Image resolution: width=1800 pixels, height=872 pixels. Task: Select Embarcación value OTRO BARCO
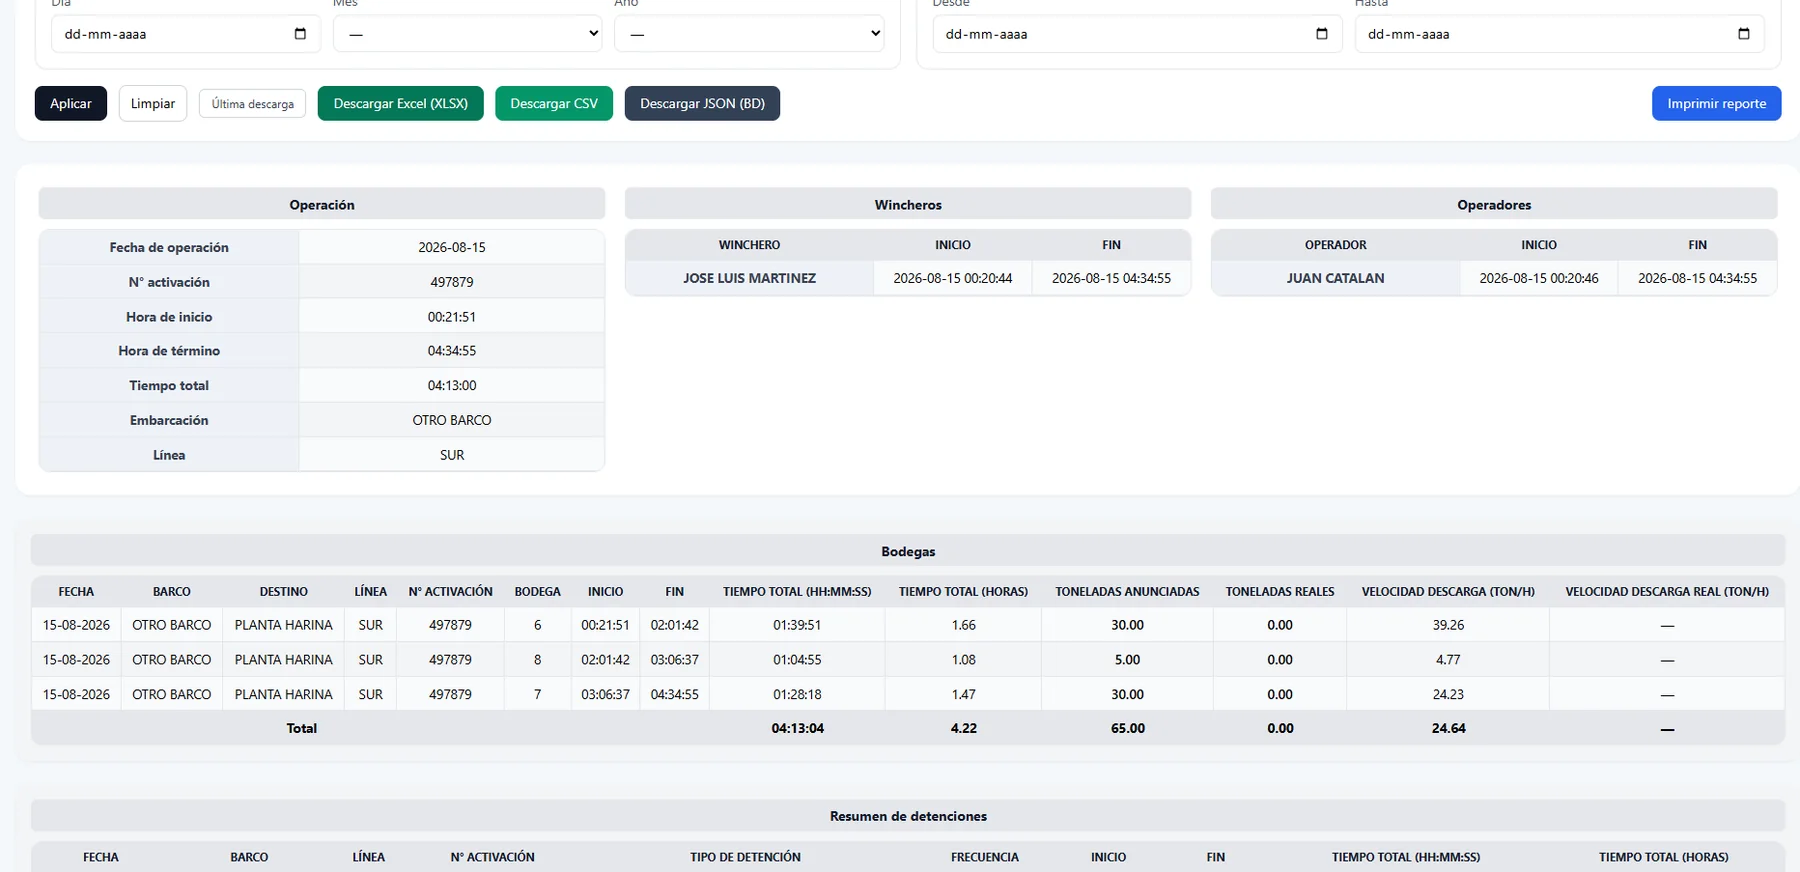(x=452, y=420)
